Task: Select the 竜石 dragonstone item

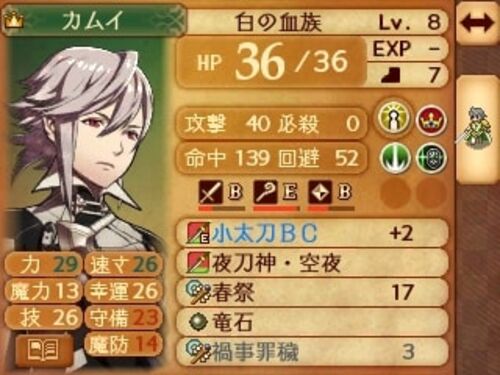Action: [312, 322]
